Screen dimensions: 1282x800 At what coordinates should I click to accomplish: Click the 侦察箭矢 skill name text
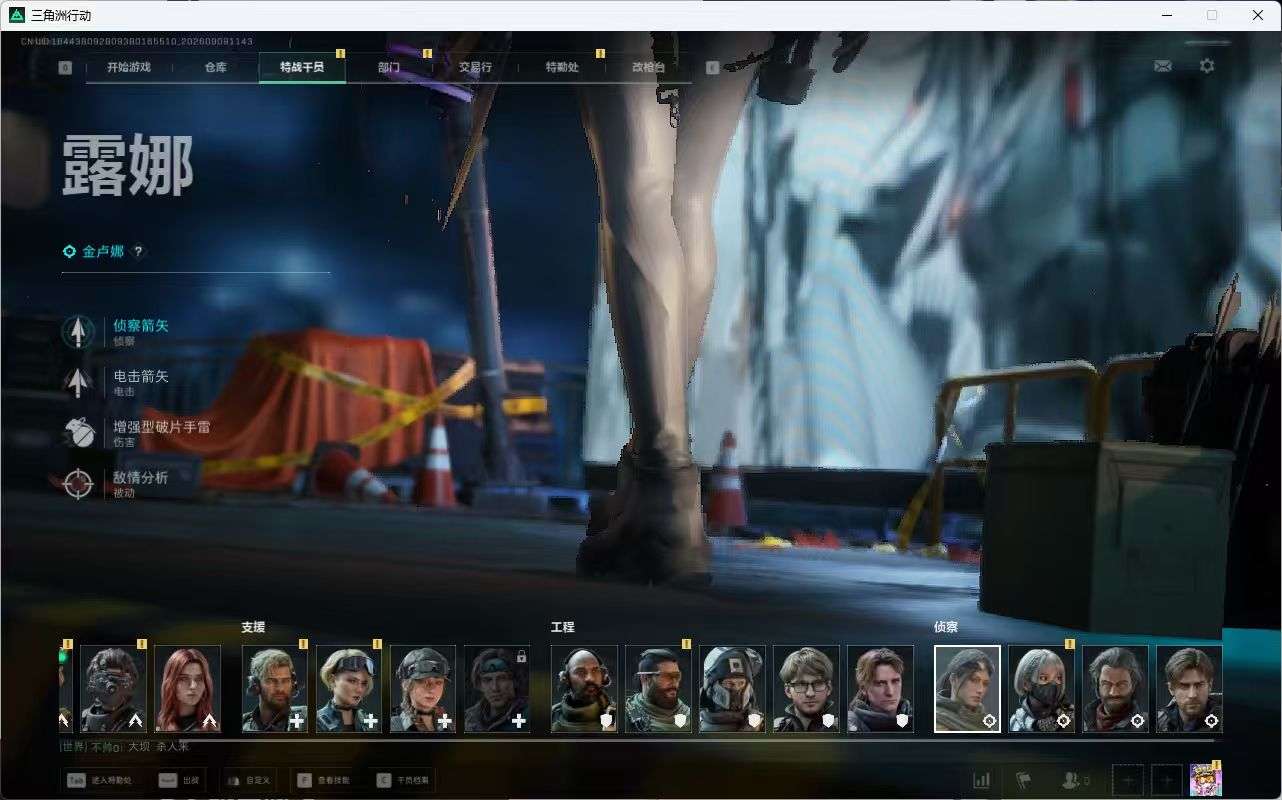coord(141,326)
